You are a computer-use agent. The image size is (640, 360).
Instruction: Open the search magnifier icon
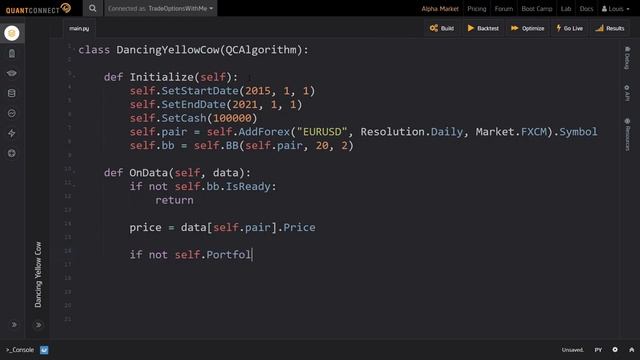[x=93, y=8]
